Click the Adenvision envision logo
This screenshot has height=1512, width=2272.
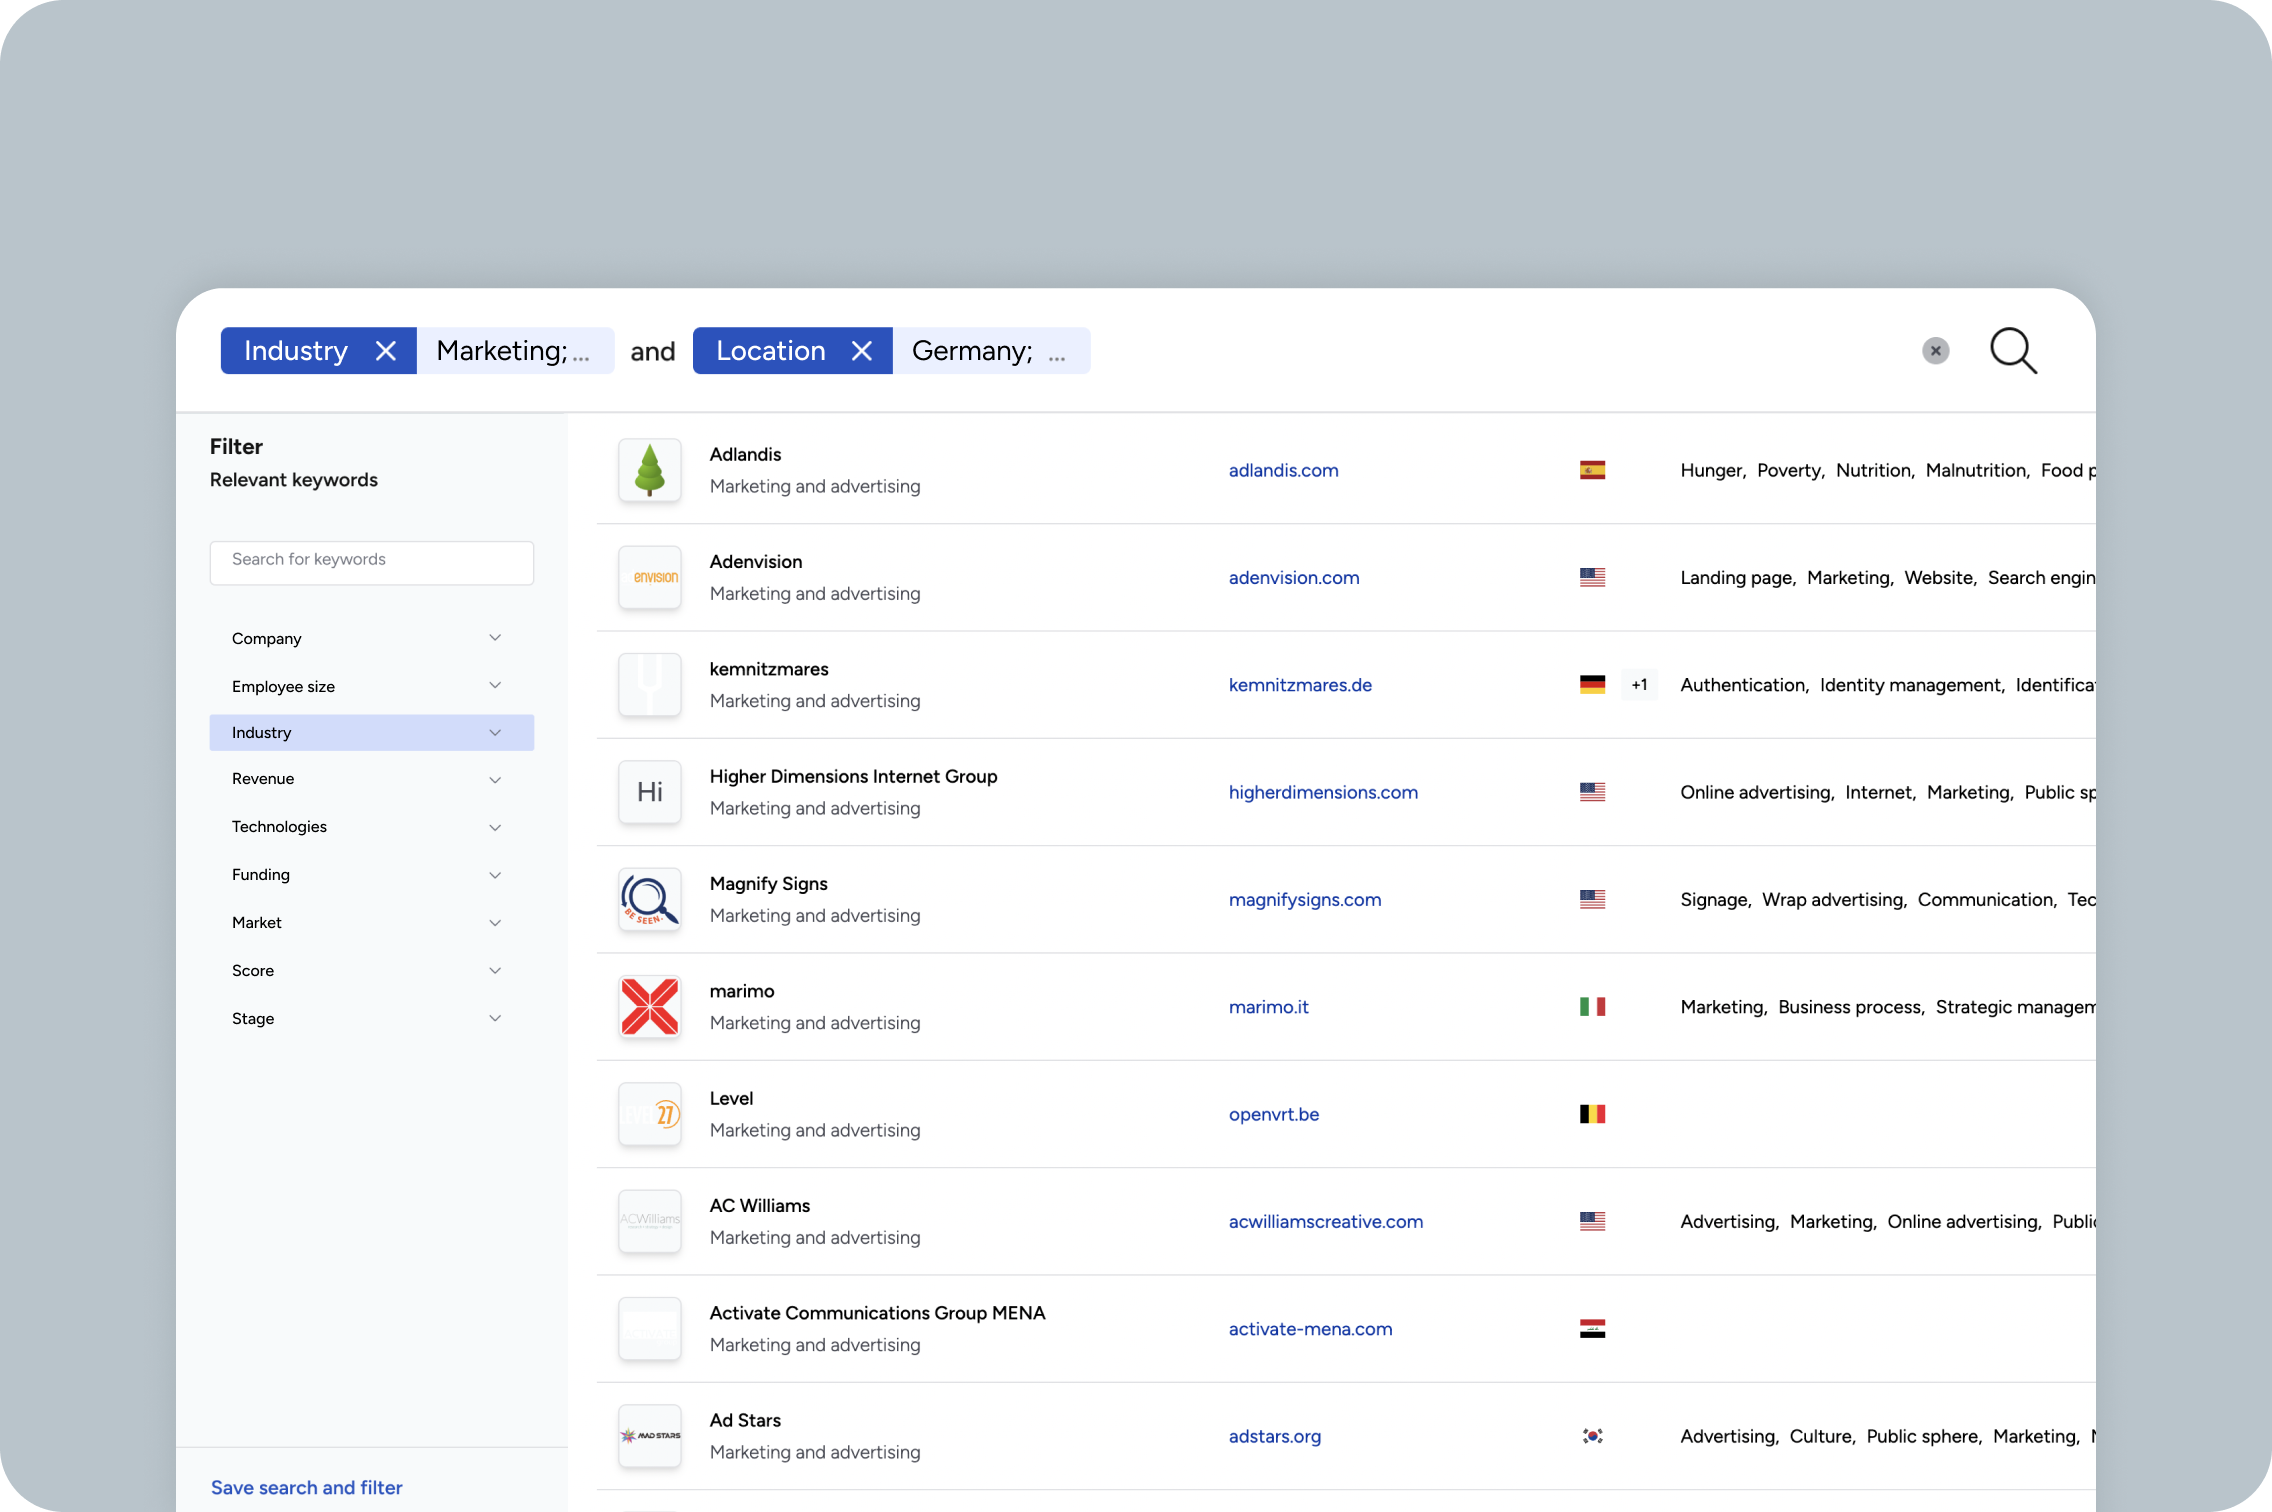[650, 577]
